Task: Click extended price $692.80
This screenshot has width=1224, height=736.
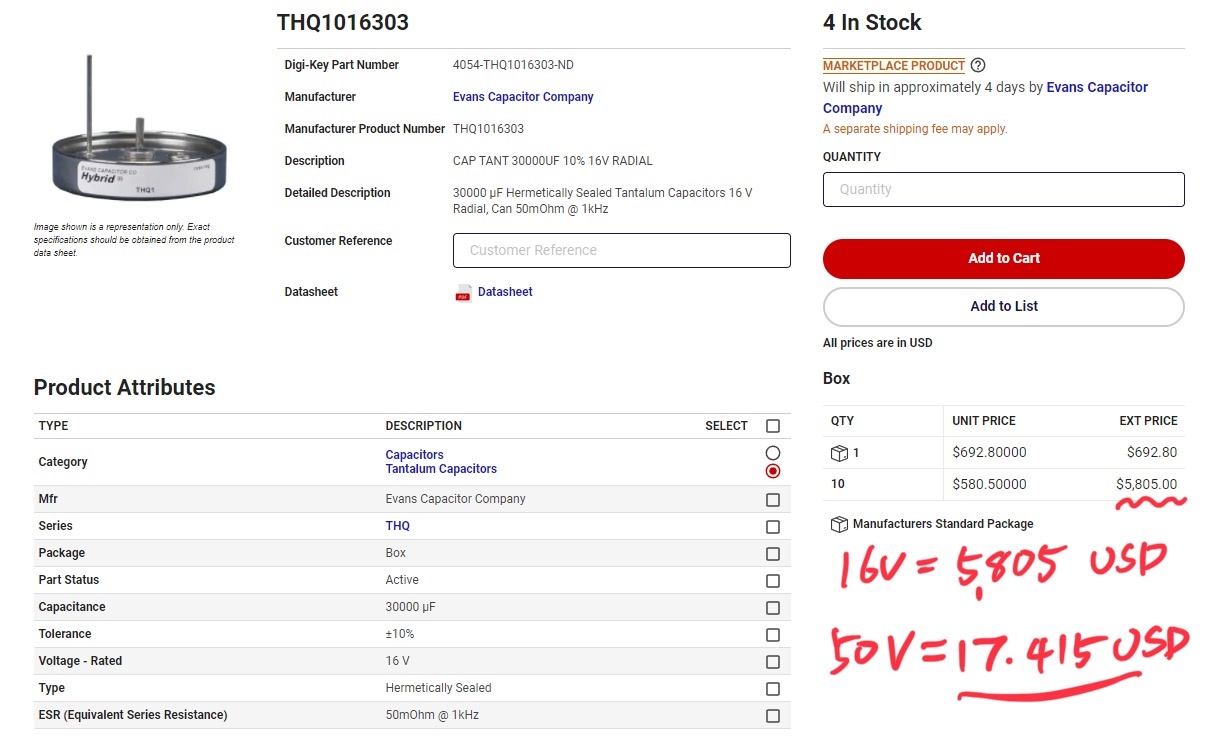Action: pos(1152,452)
